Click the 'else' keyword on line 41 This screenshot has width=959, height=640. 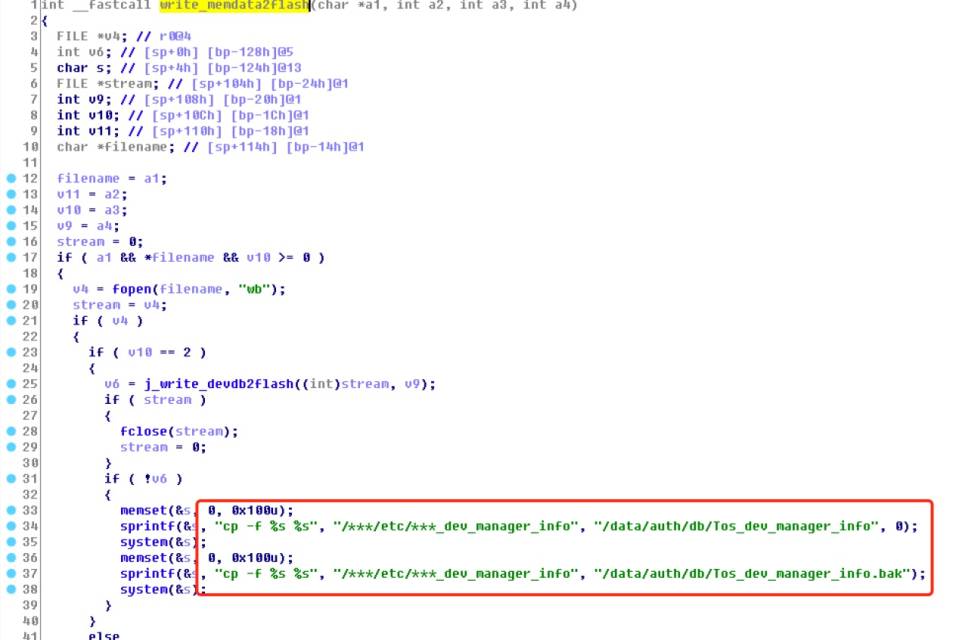[x=104, y=636]
